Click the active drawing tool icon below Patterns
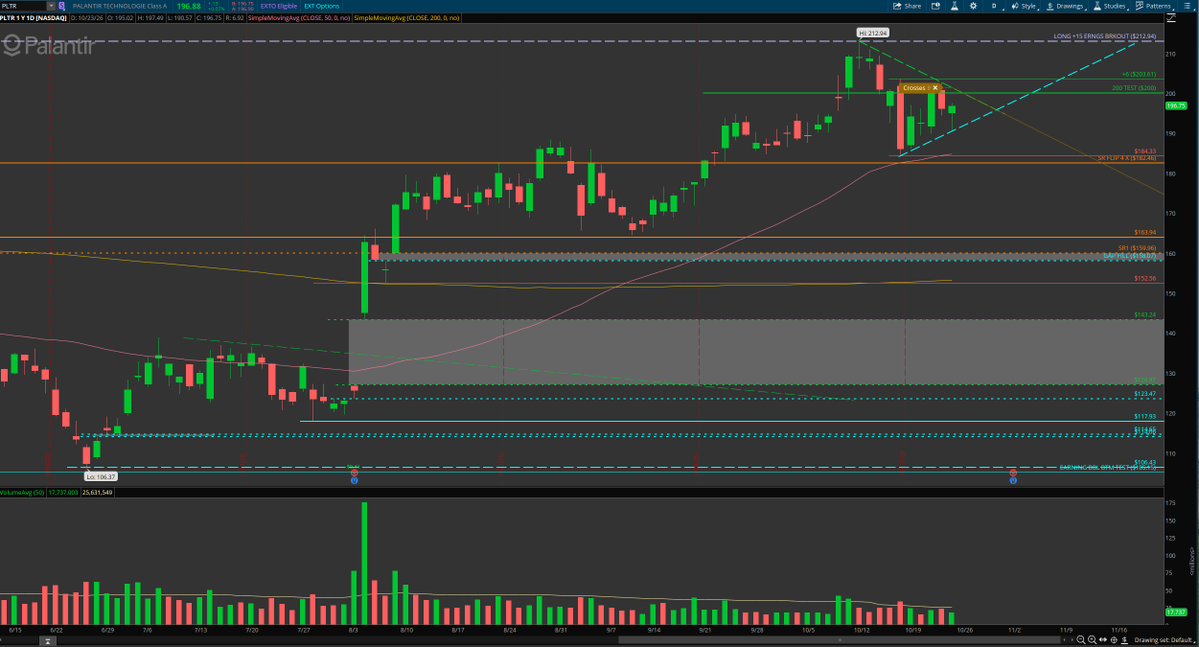Viewport: 1199px width, 647px height. (1171, 18)
